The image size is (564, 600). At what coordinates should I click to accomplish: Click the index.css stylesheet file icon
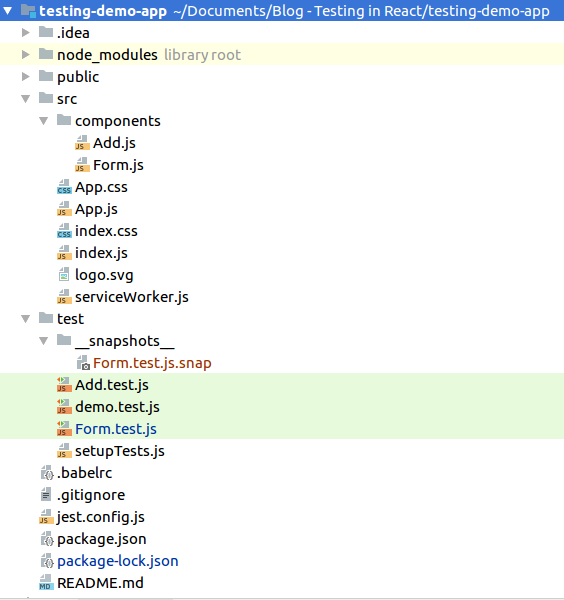coord(64,231)
